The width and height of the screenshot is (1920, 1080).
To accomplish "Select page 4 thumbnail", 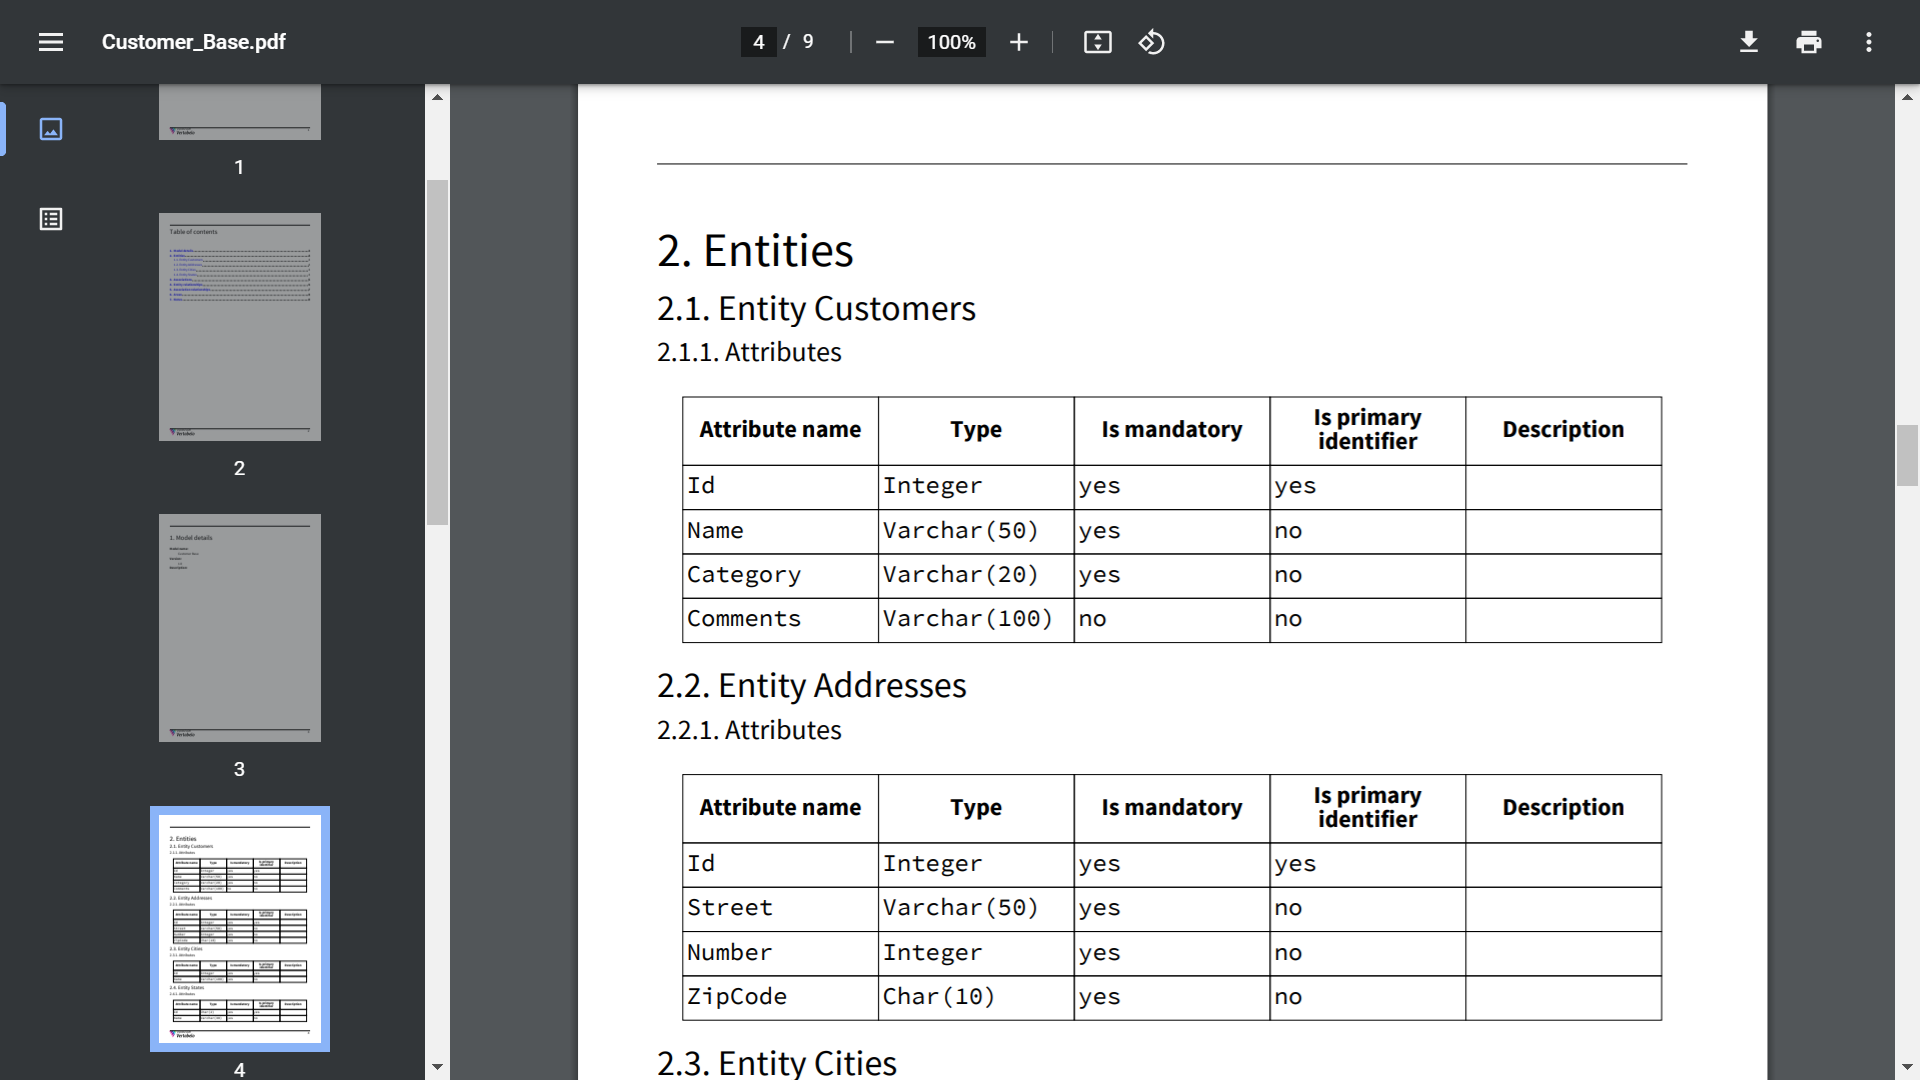I will click(240, 929).
